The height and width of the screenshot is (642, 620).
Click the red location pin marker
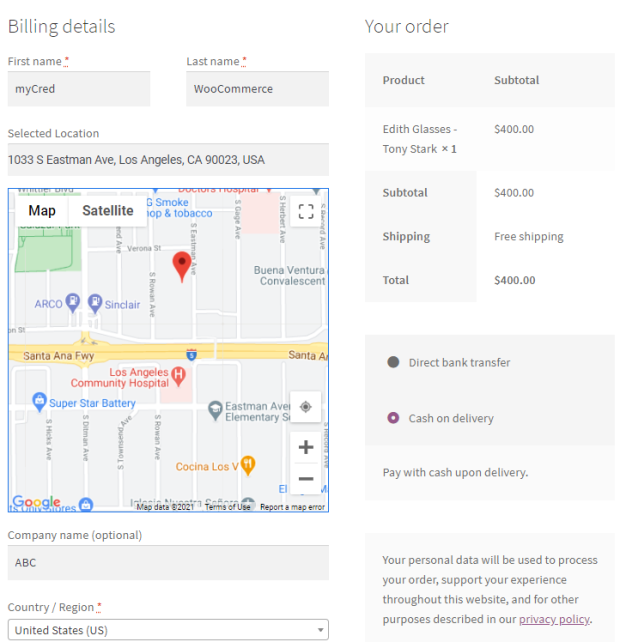182,267
